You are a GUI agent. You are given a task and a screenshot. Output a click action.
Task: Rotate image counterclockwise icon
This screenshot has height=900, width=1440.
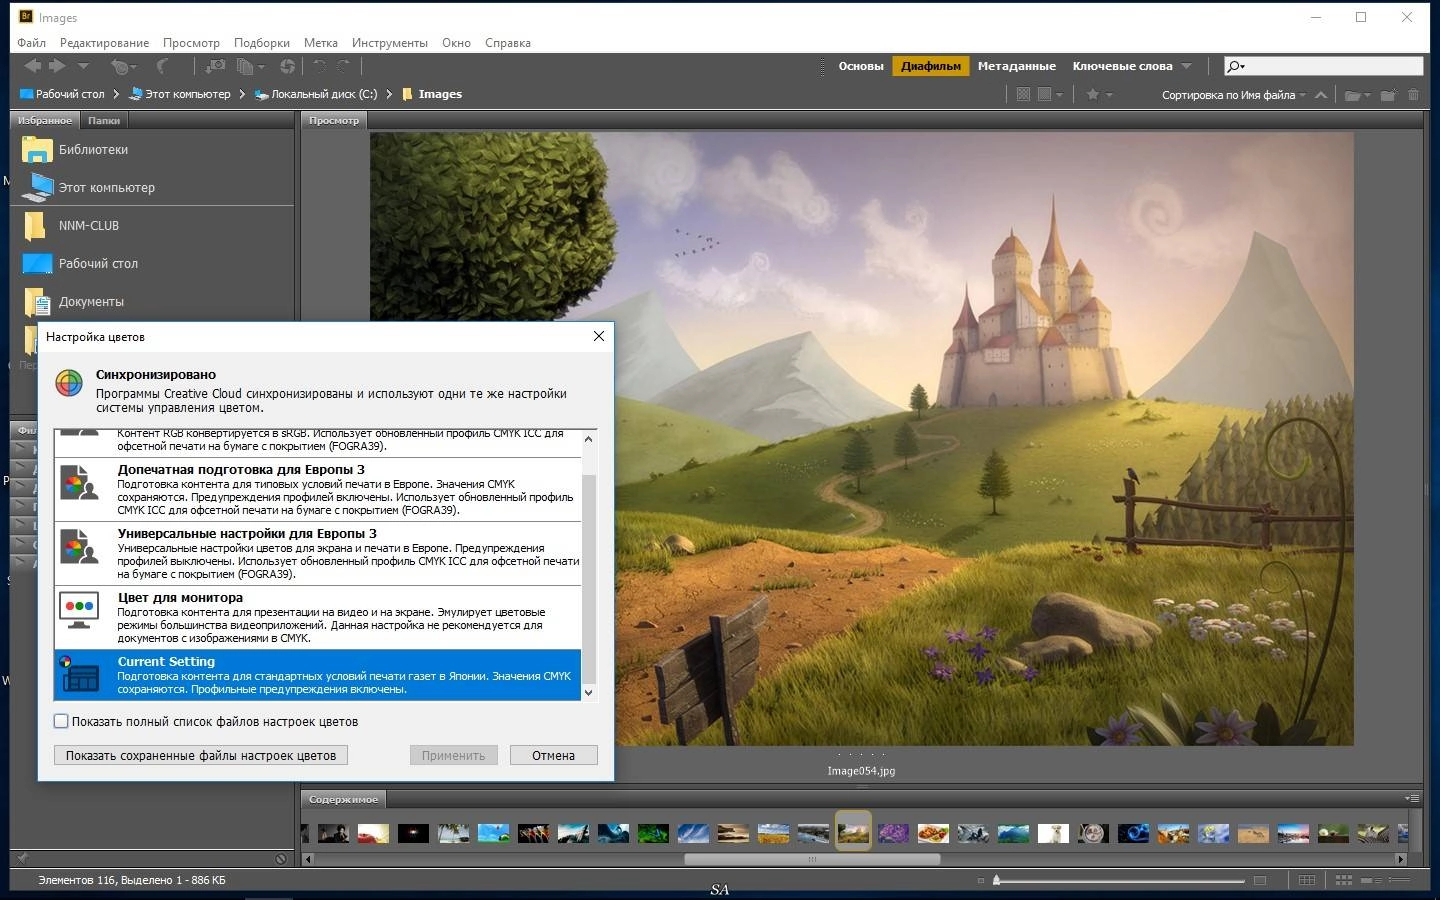(x=320, y=66)
